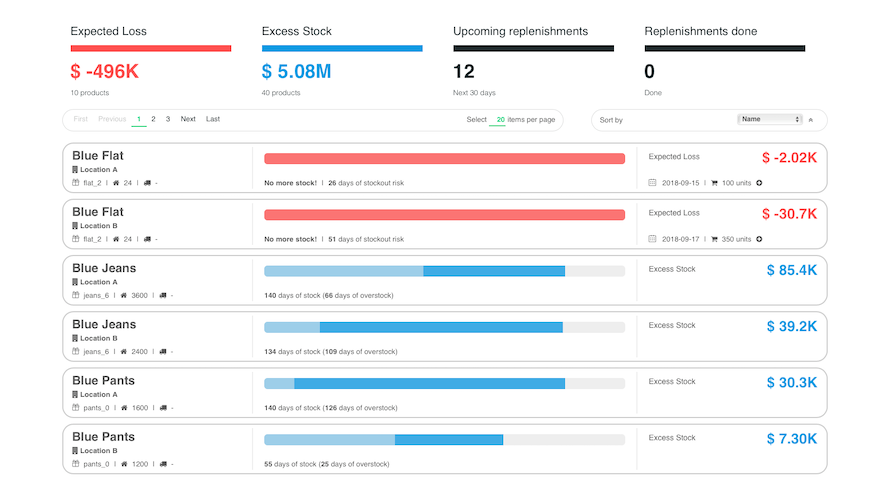Click the Upcoming replenishments count 12

coord(464,72)
